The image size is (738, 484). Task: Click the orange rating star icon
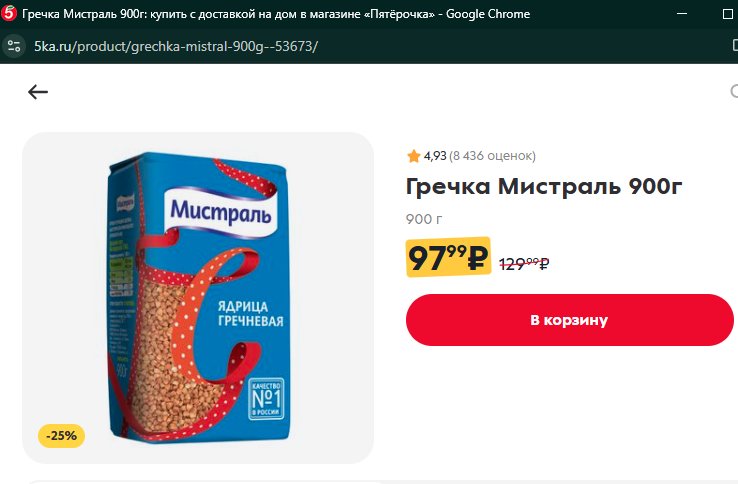[x=413, y=156]
